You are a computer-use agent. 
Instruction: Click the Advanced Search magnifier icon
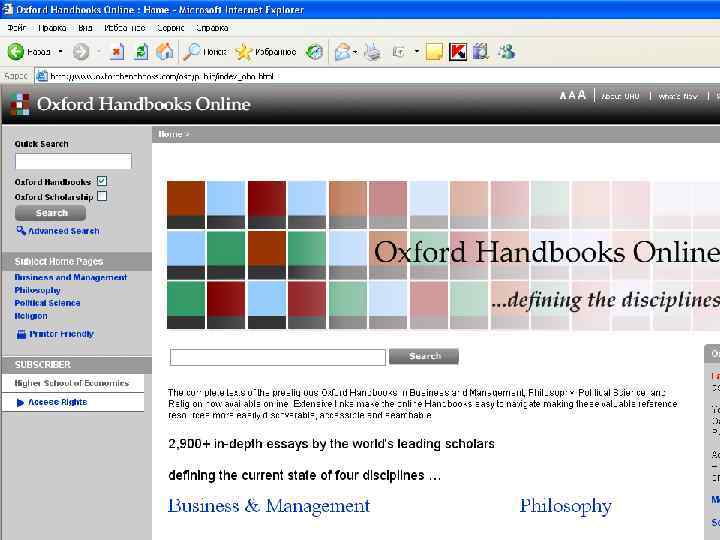[x=21, y=230]
